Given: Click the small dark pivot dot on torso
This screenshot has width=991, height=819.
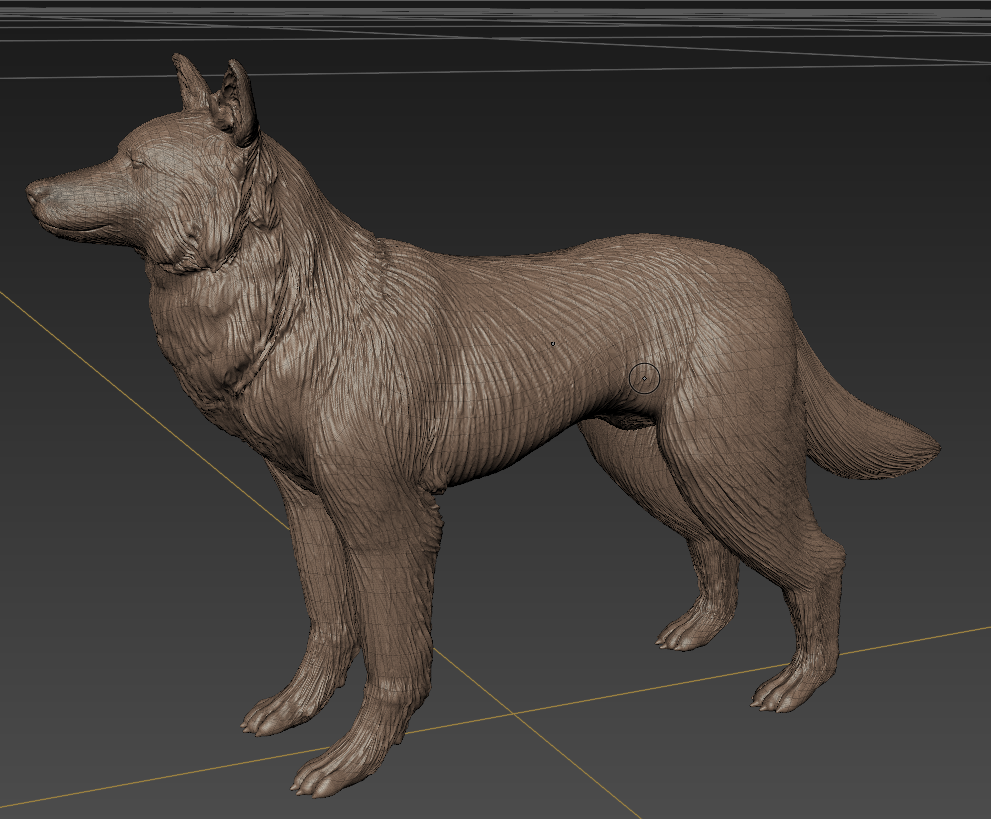Looking at the screenshot, I should 553,344.
